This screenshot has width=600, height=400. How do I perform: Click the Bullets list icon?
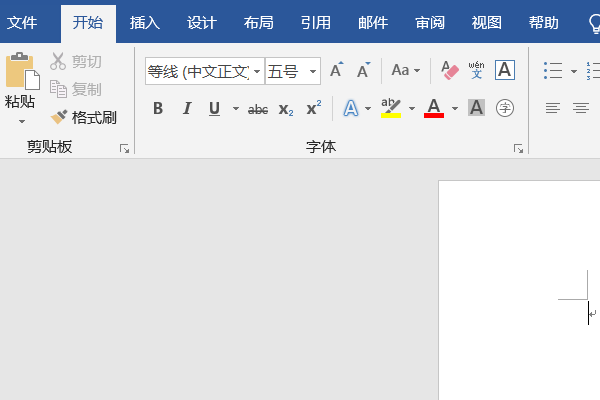(553, 71)
